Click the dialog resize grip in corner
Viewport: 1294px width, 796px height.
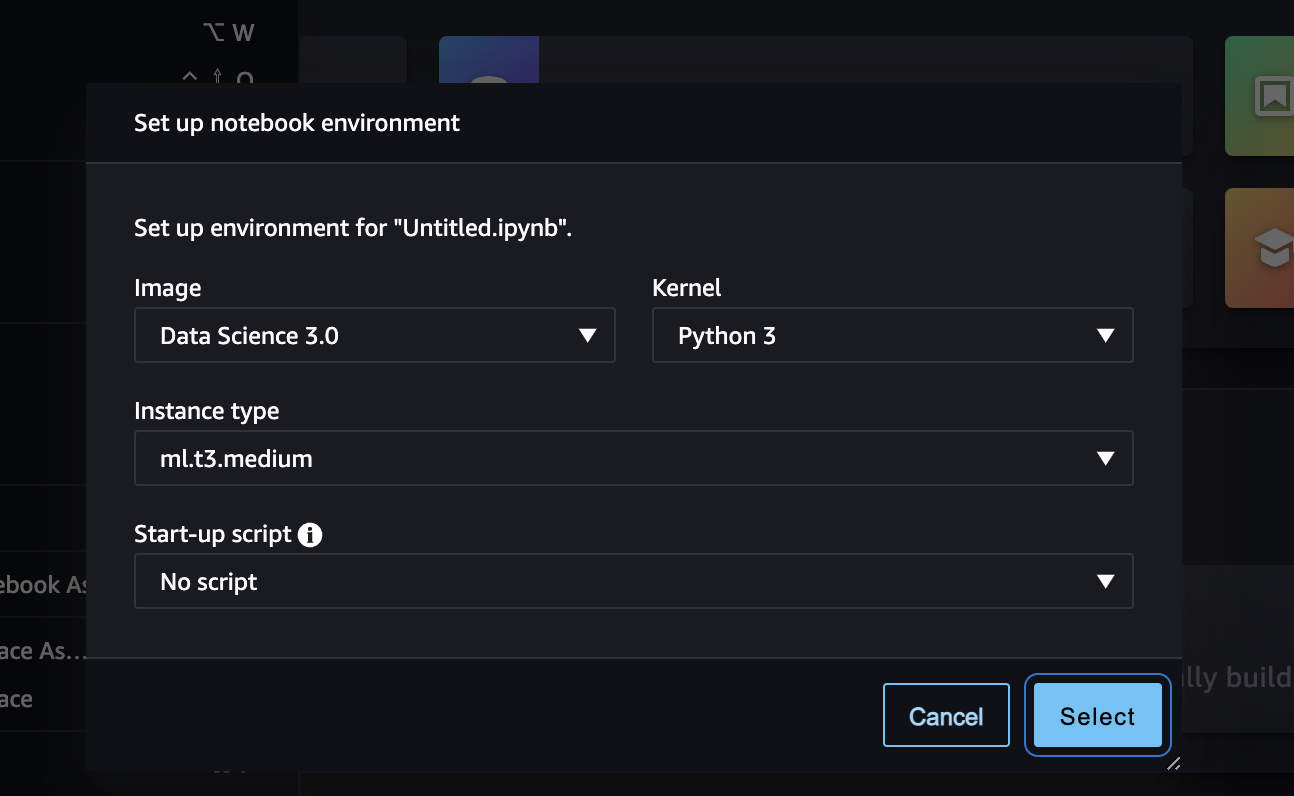pos(1173,764)
